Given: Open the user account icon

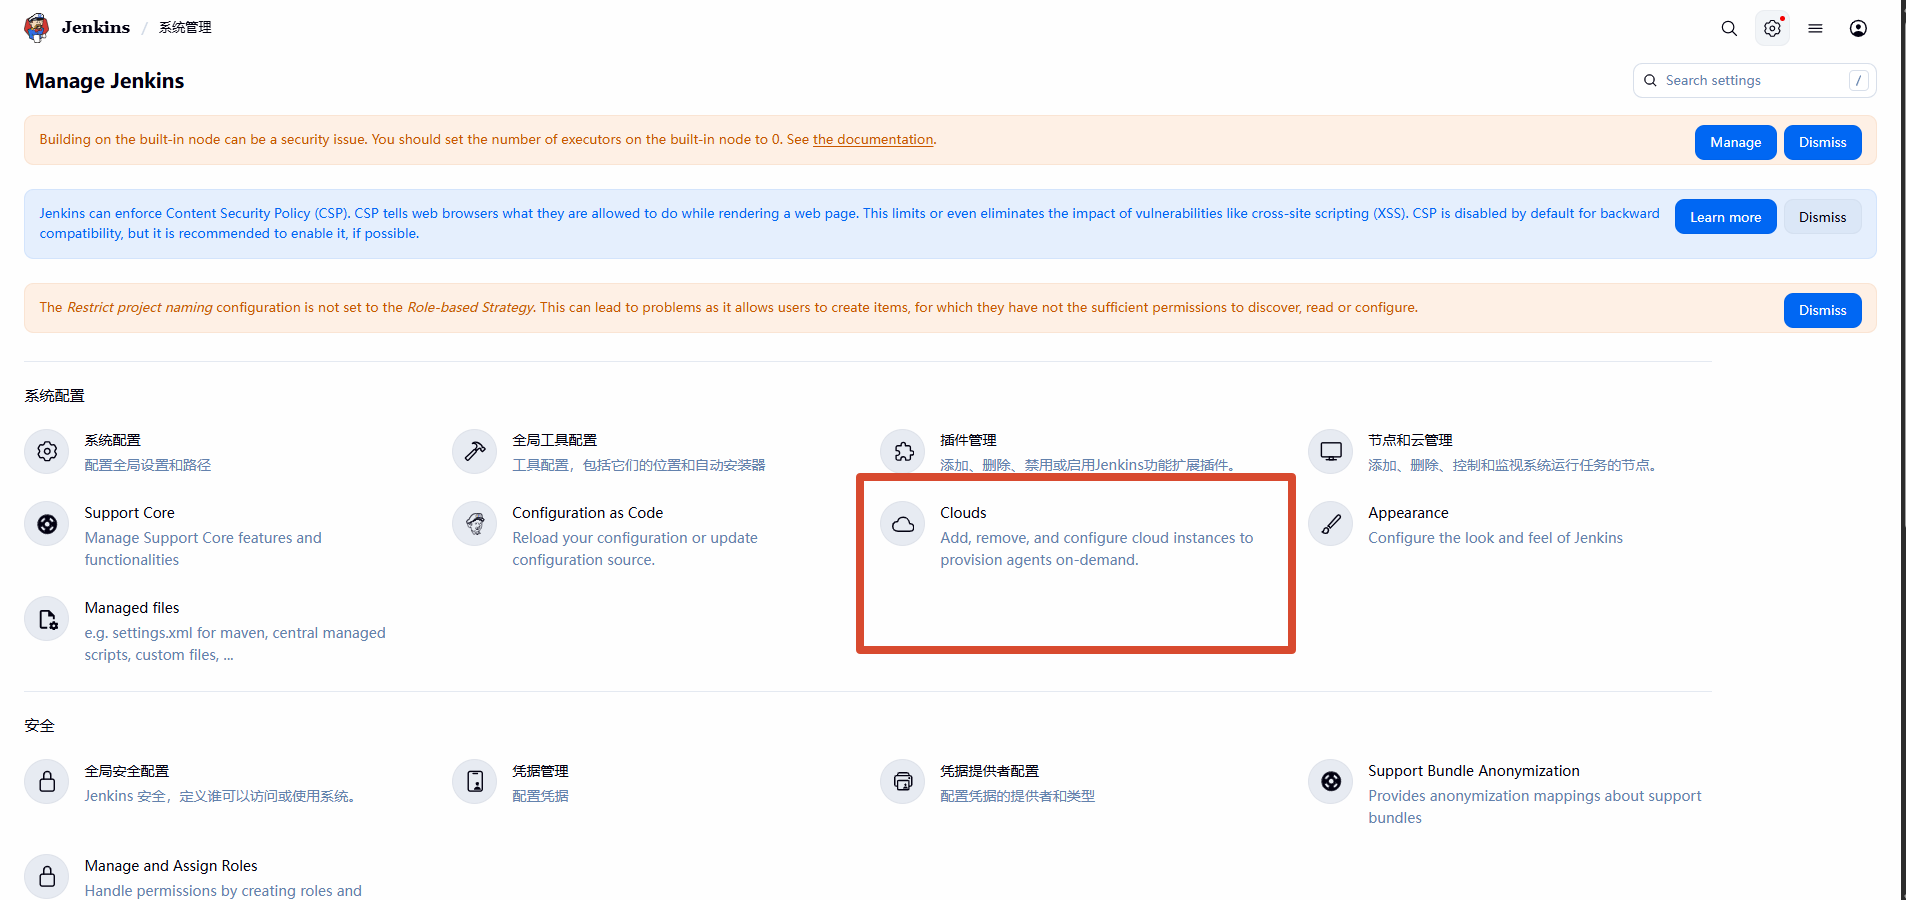Looking at the screenshot, I should (1858, 28).
